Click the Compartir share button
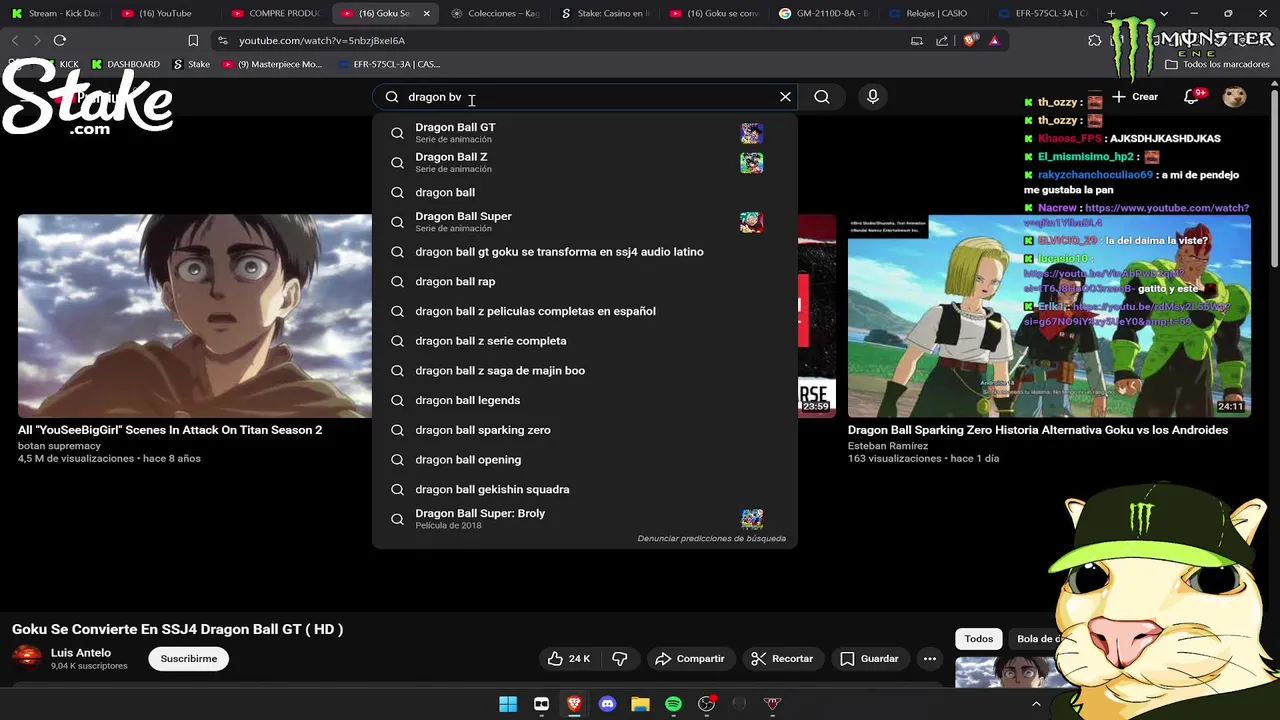Viewport: 1280px width, 720px height. (689, 659)
